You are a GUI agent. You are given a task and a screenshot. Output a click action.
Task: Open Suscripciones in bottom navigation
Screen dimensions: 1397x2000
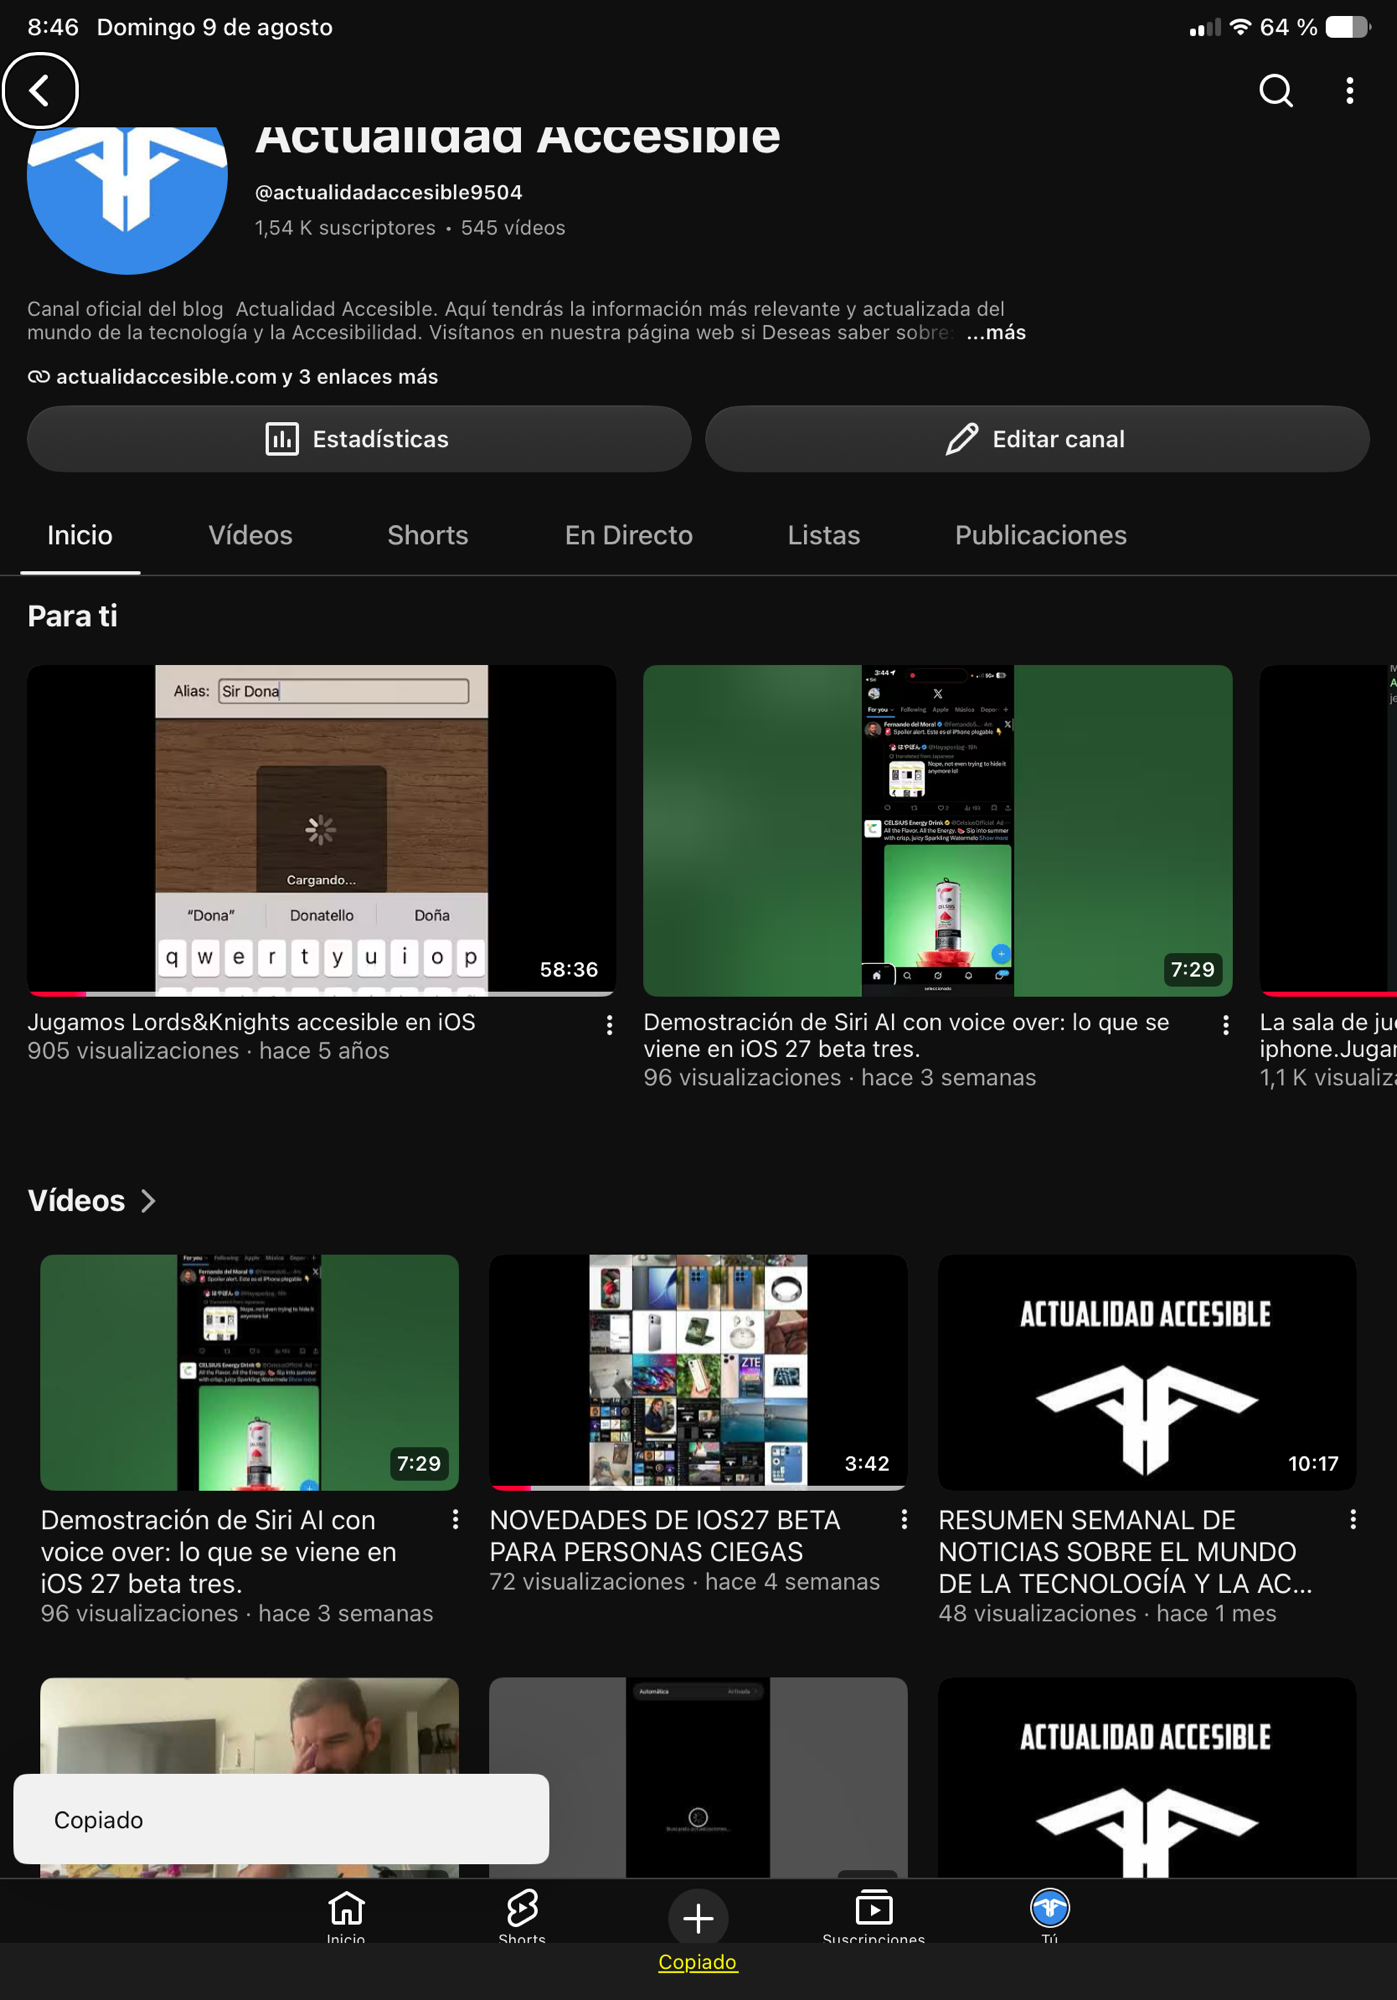(x=874, y=1915)
